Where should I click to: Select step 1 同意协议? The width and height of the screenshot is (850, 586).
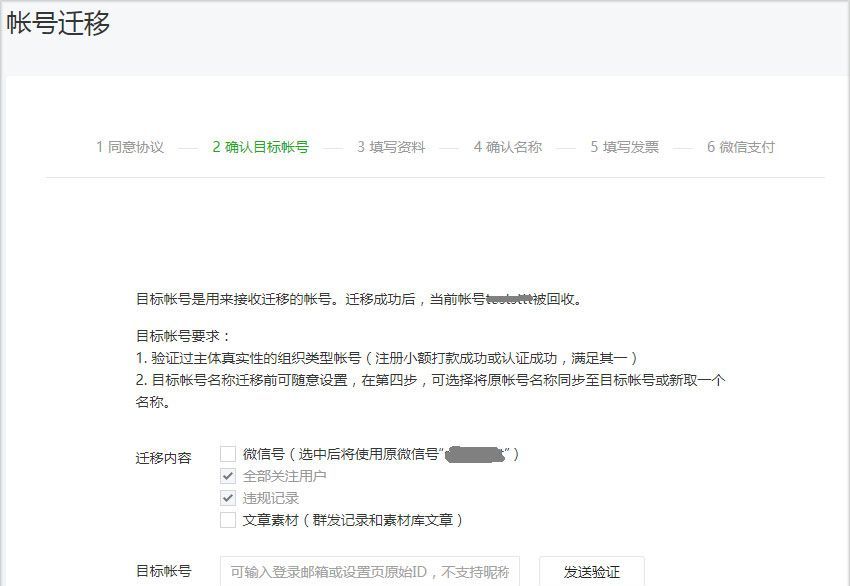129,146
